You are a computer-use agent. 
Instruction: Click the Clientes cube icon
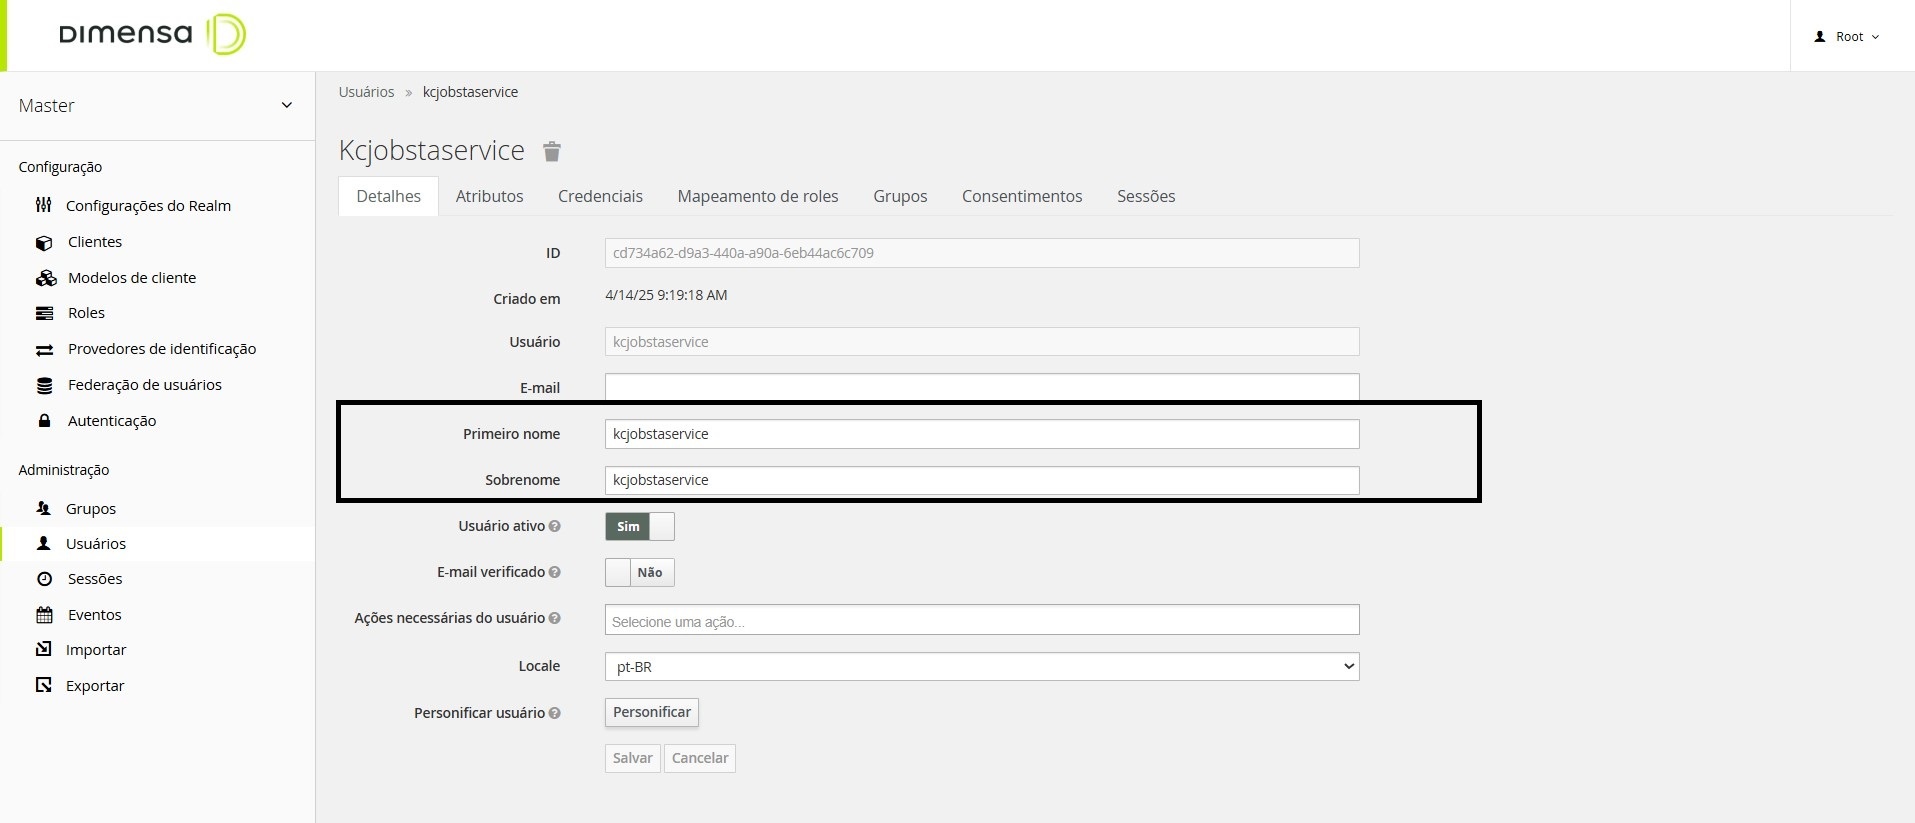[44, 242]
